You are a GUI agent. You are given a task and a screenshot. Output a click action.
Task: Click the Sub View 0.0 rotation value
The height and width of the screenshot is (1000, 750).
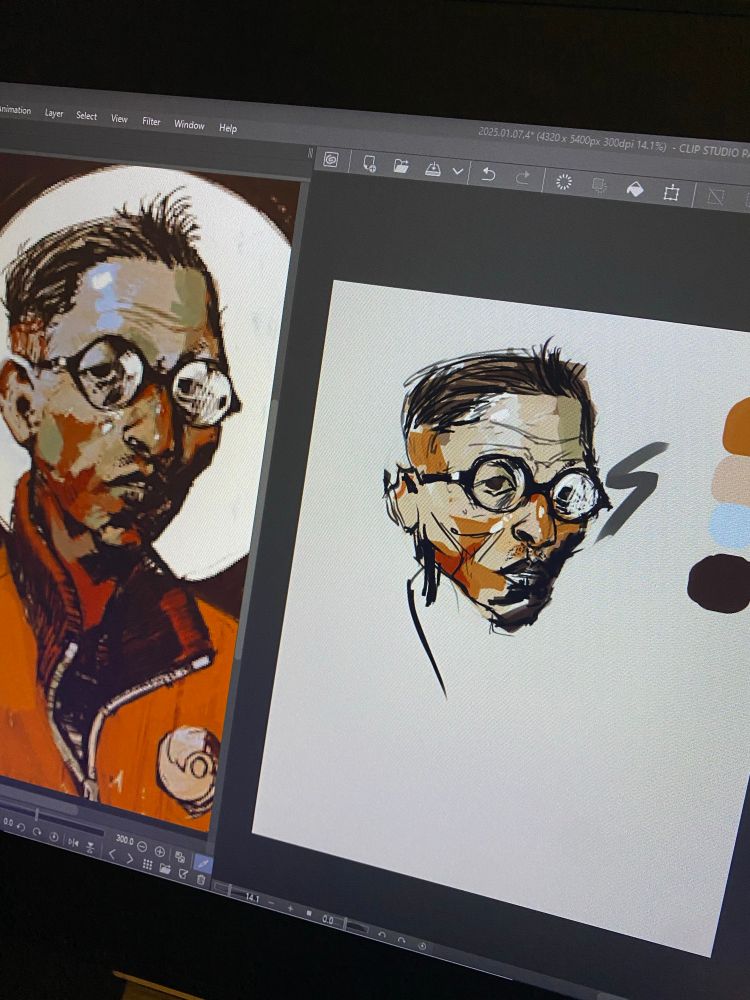point(8,822)
